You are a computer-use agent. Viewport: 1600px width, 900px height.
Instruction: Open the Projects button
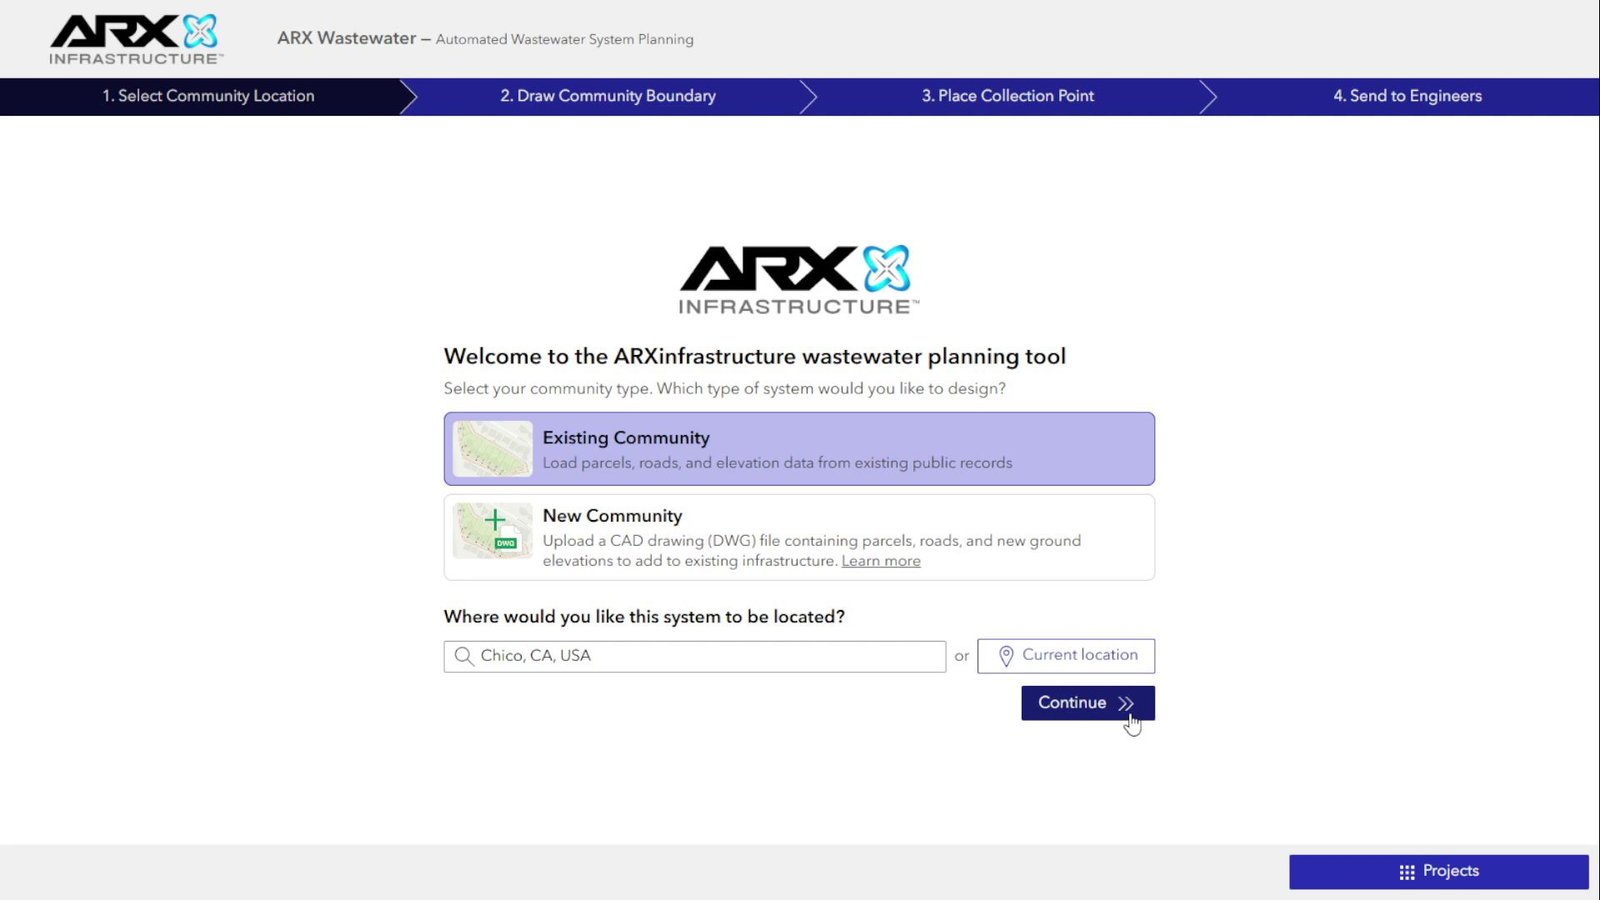pos(1439,872)
